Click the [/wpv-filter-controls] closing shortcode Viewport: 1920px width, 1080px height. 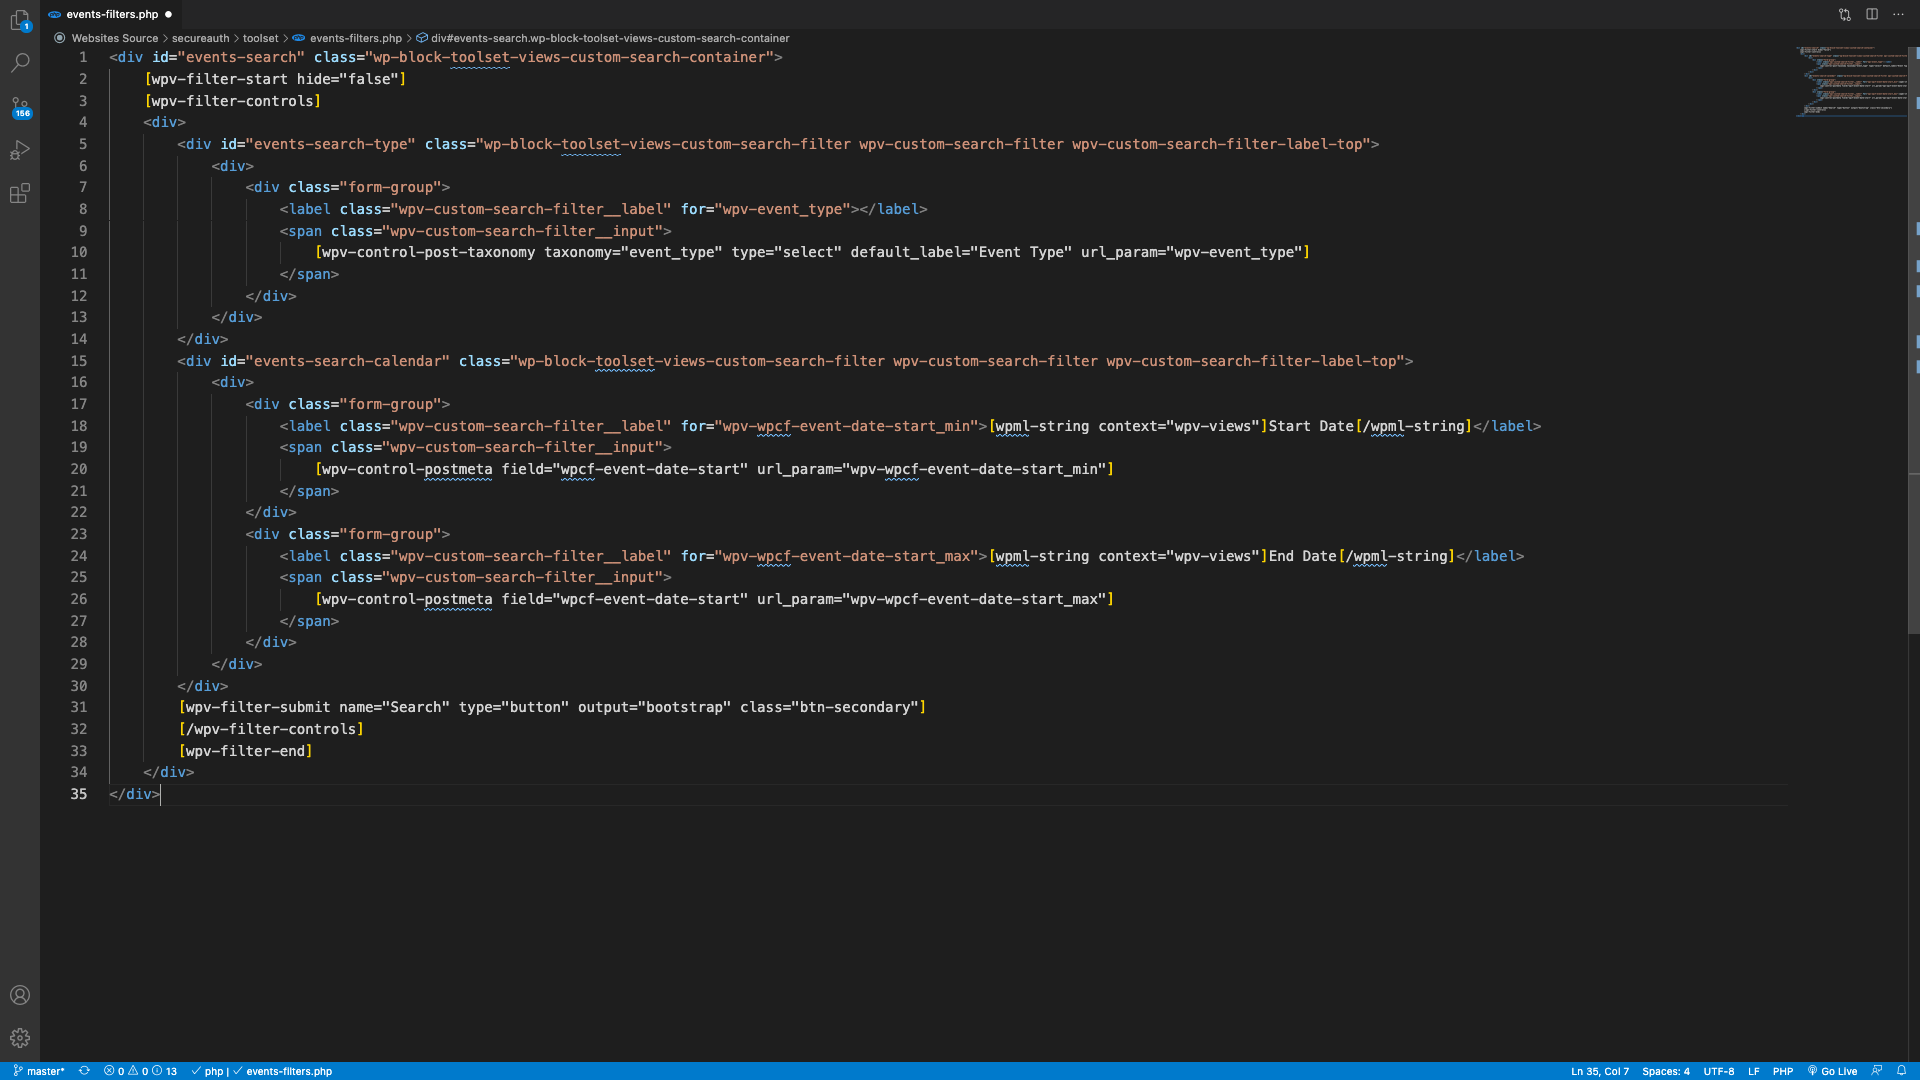tap(271, 729)
